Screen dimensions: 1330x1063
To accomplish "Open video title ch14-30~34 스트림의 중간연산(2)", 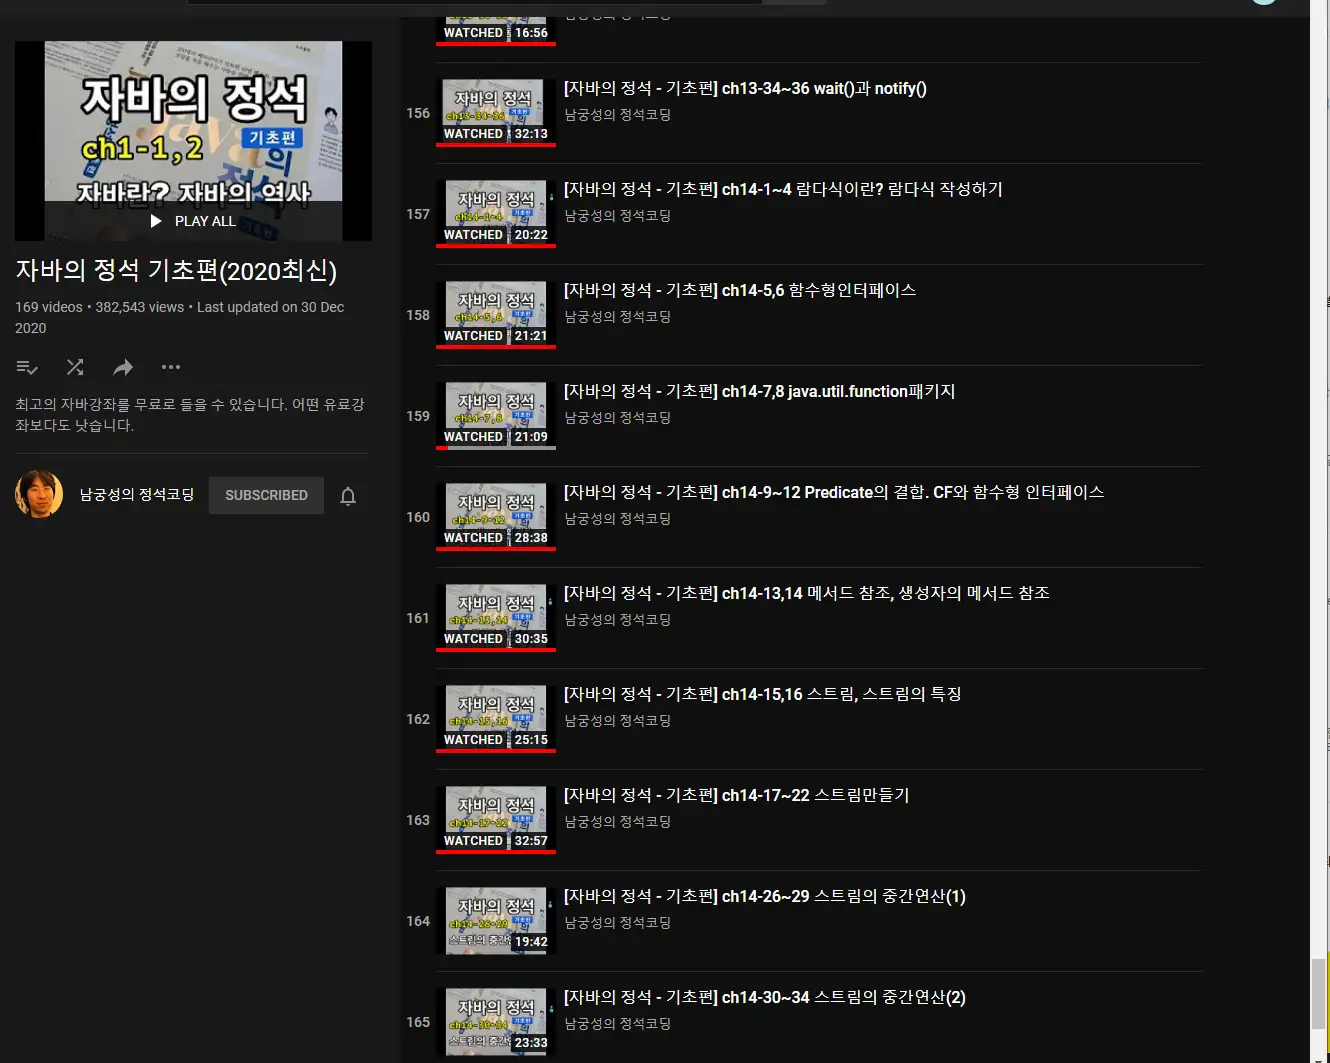I will [x=765, y=997].
